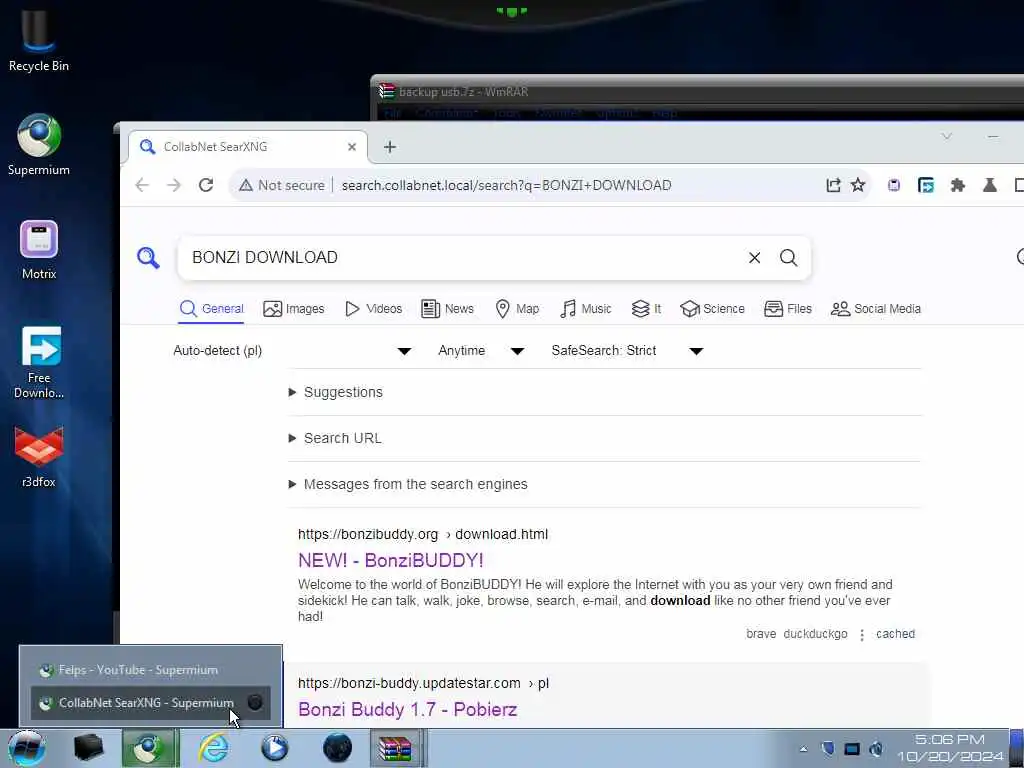This screenshot has width=1024, height=768.
Task: Open a new browser tab
Action: [x=390, y=147]
